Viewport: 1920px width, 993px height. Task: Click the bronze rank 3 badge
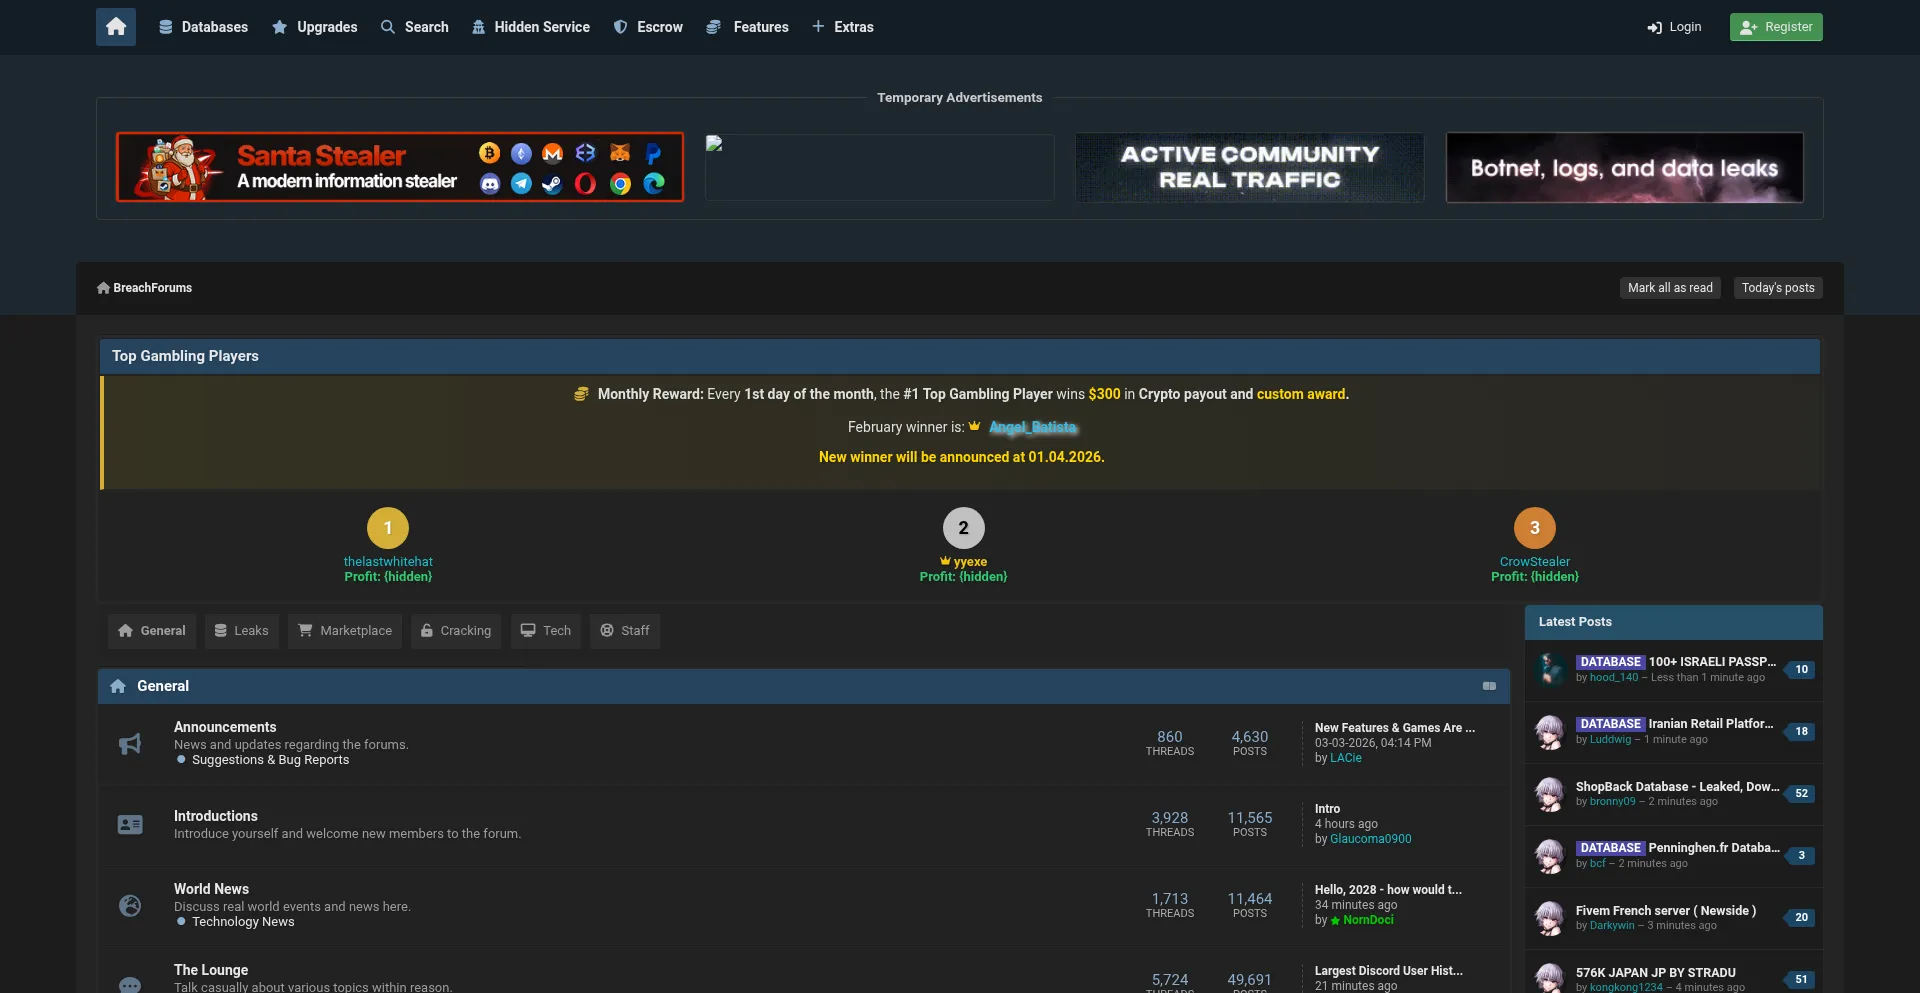point(1535,528)
